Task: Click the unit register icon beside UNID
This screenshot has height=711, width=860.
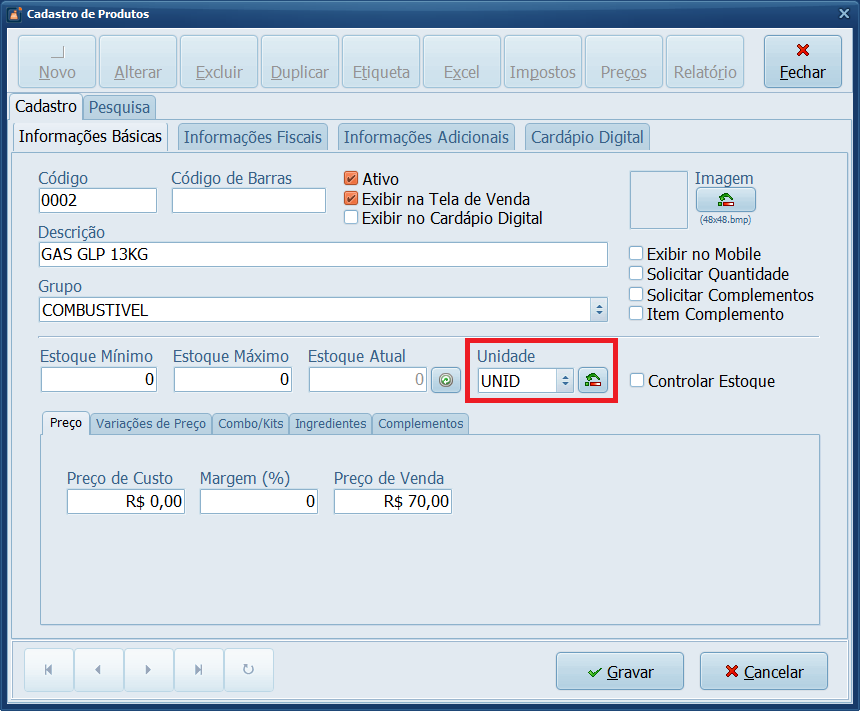Action: tap(593, 380)
